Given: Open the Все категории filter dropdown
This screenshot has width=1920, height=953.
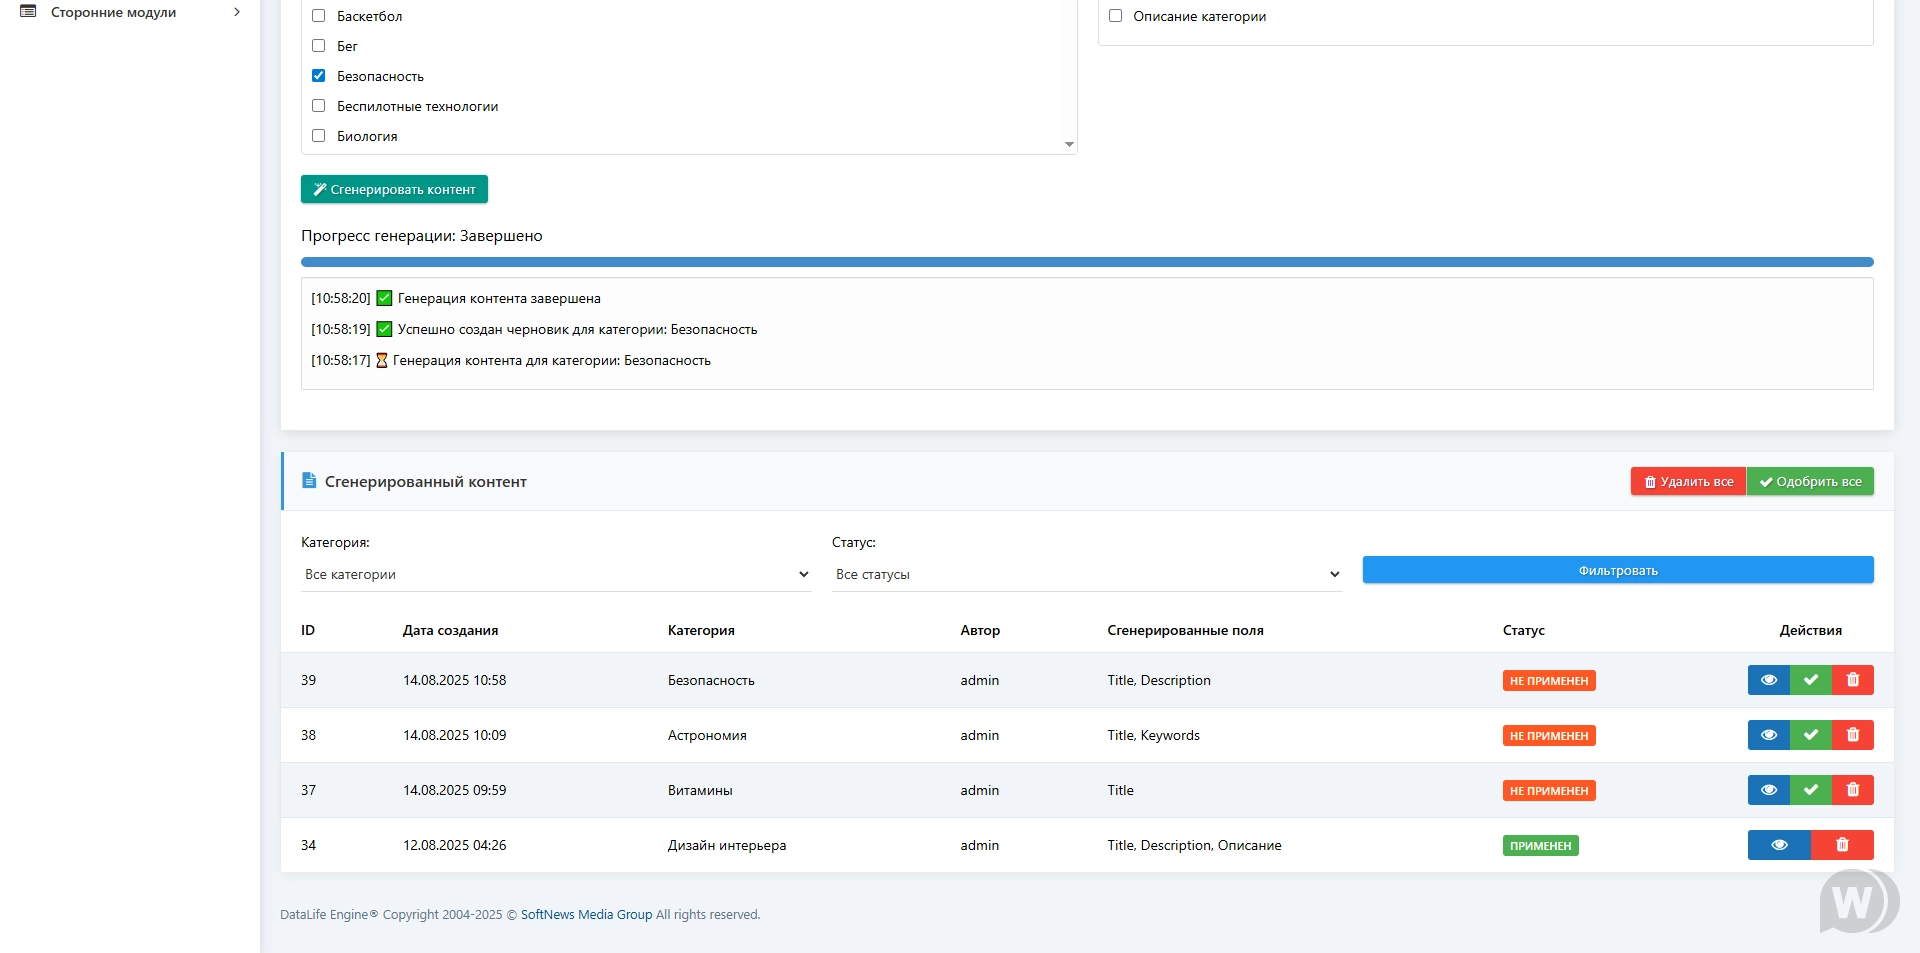Looking at the screenshot, I should (x=556, y=574).
